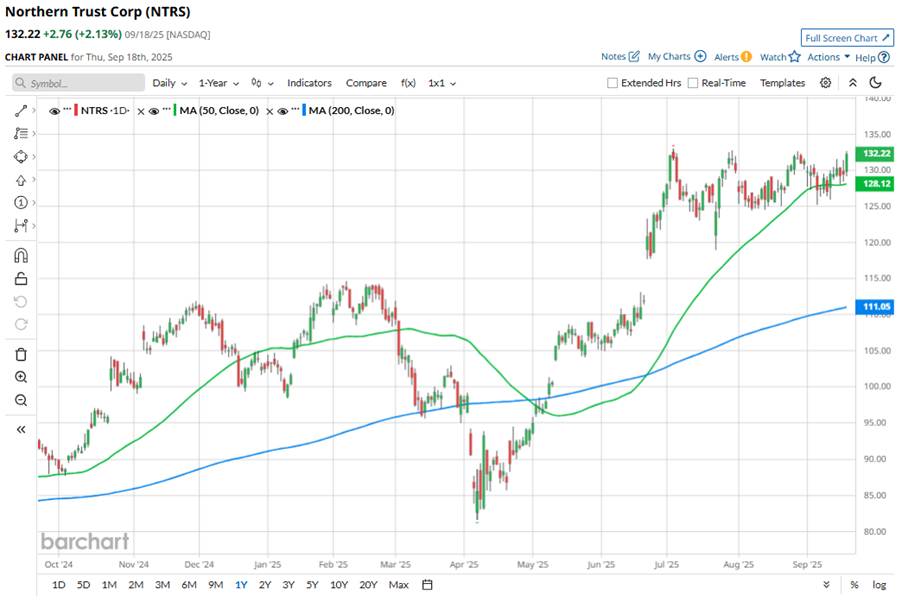Open the f(x) expressions tool
Screen dimensions: 902x609
408,83
